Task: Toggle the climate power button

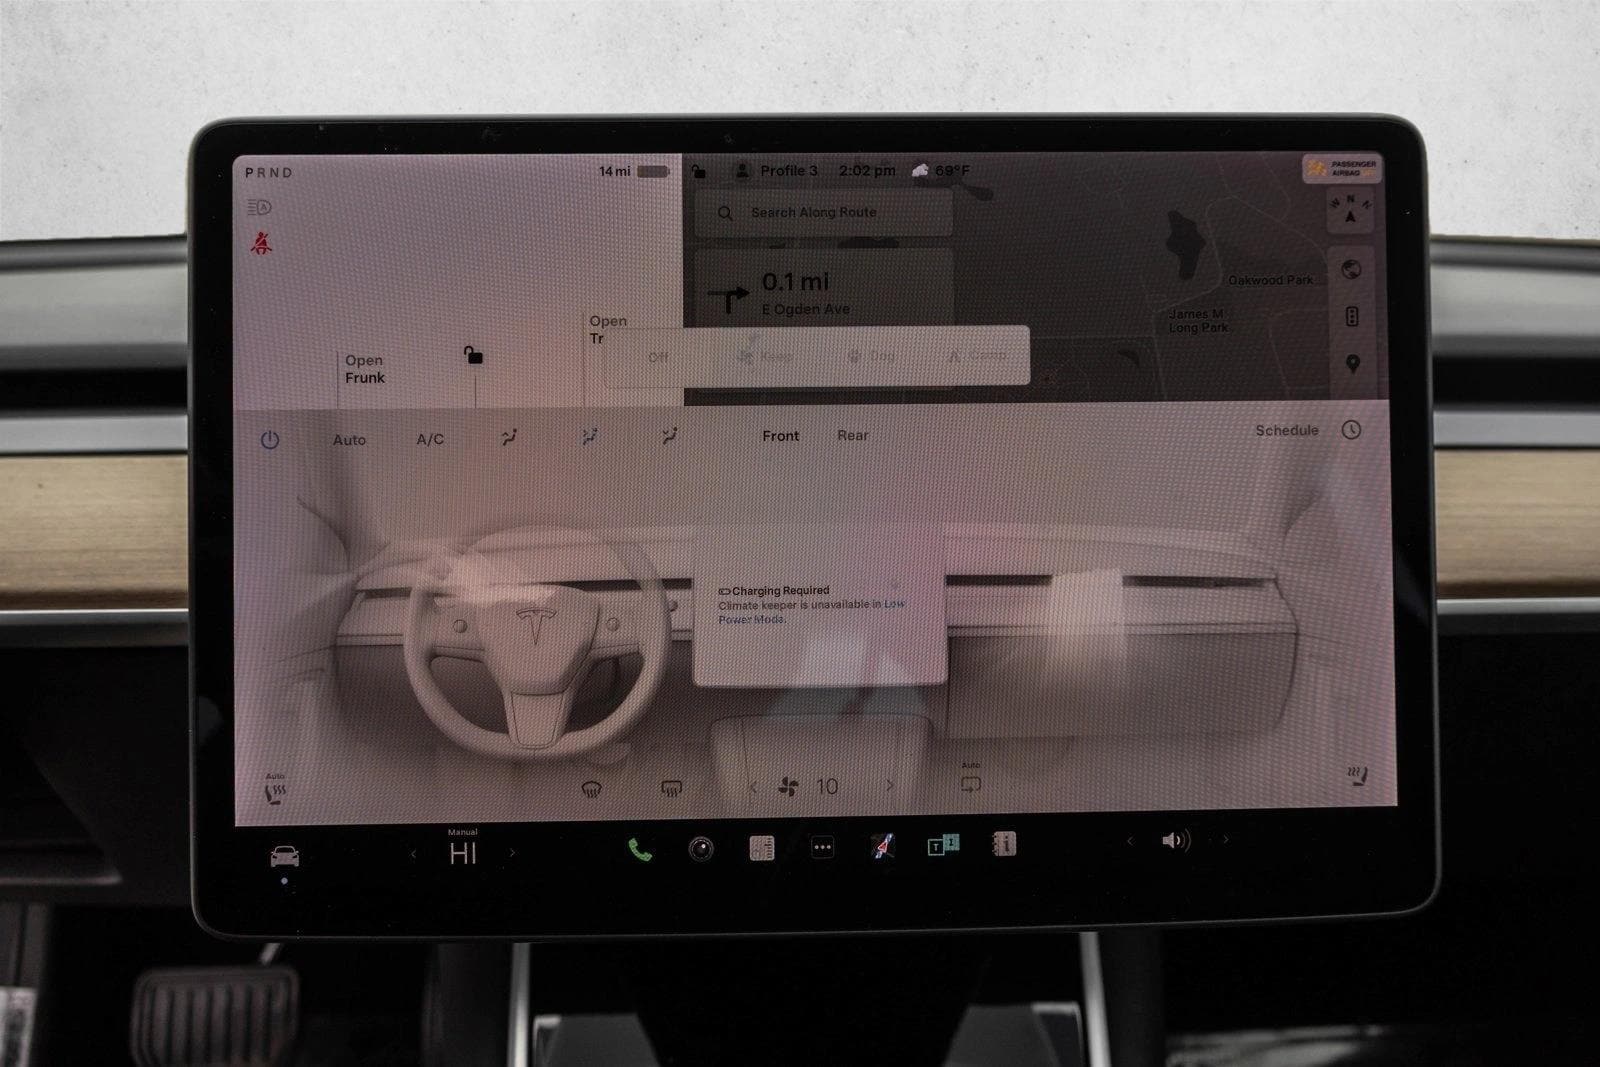Action: coord(270,440)
